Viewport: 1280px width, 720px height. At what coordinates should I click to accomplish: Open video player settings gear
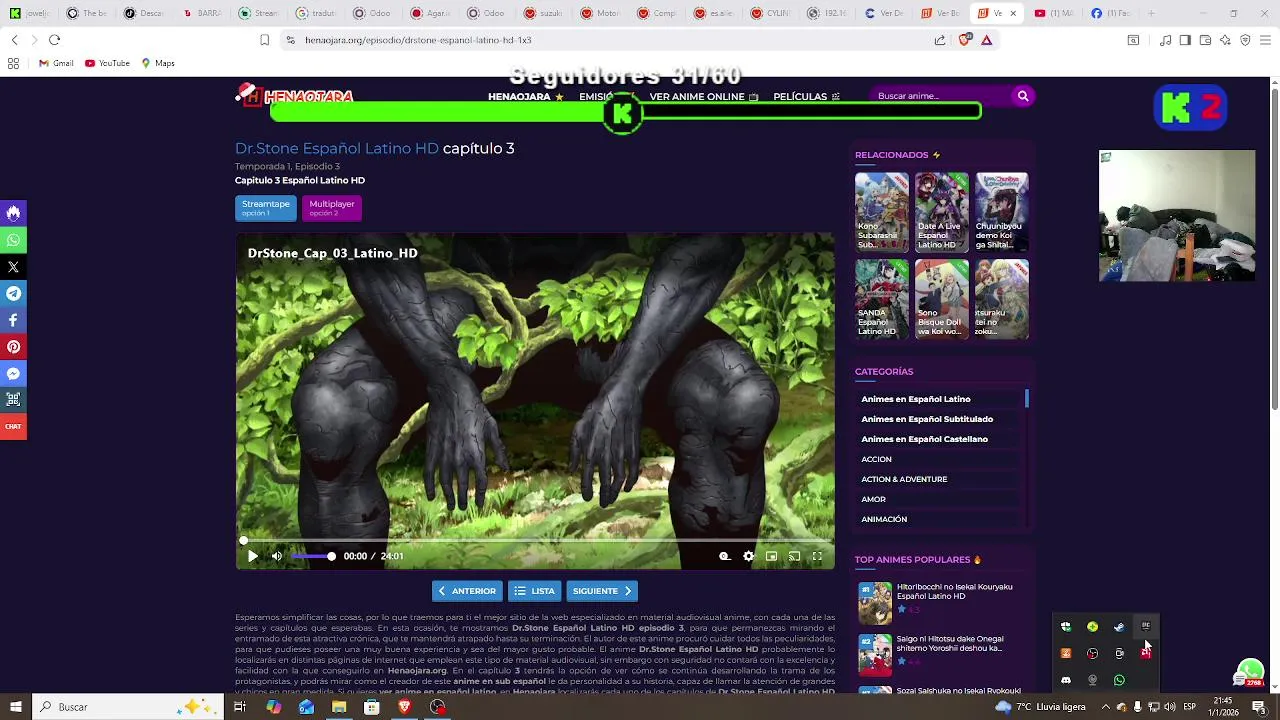click(749, 556)
